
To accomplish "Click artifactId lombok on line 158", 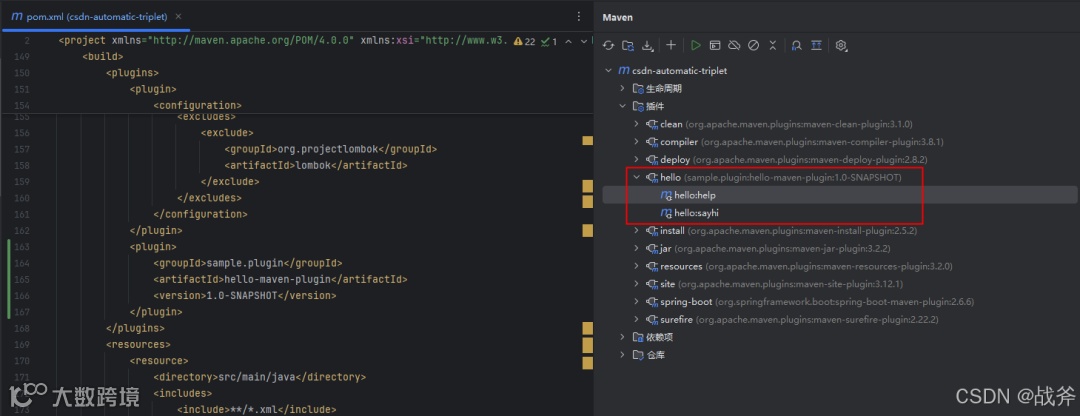I will [x=315, y=165].
